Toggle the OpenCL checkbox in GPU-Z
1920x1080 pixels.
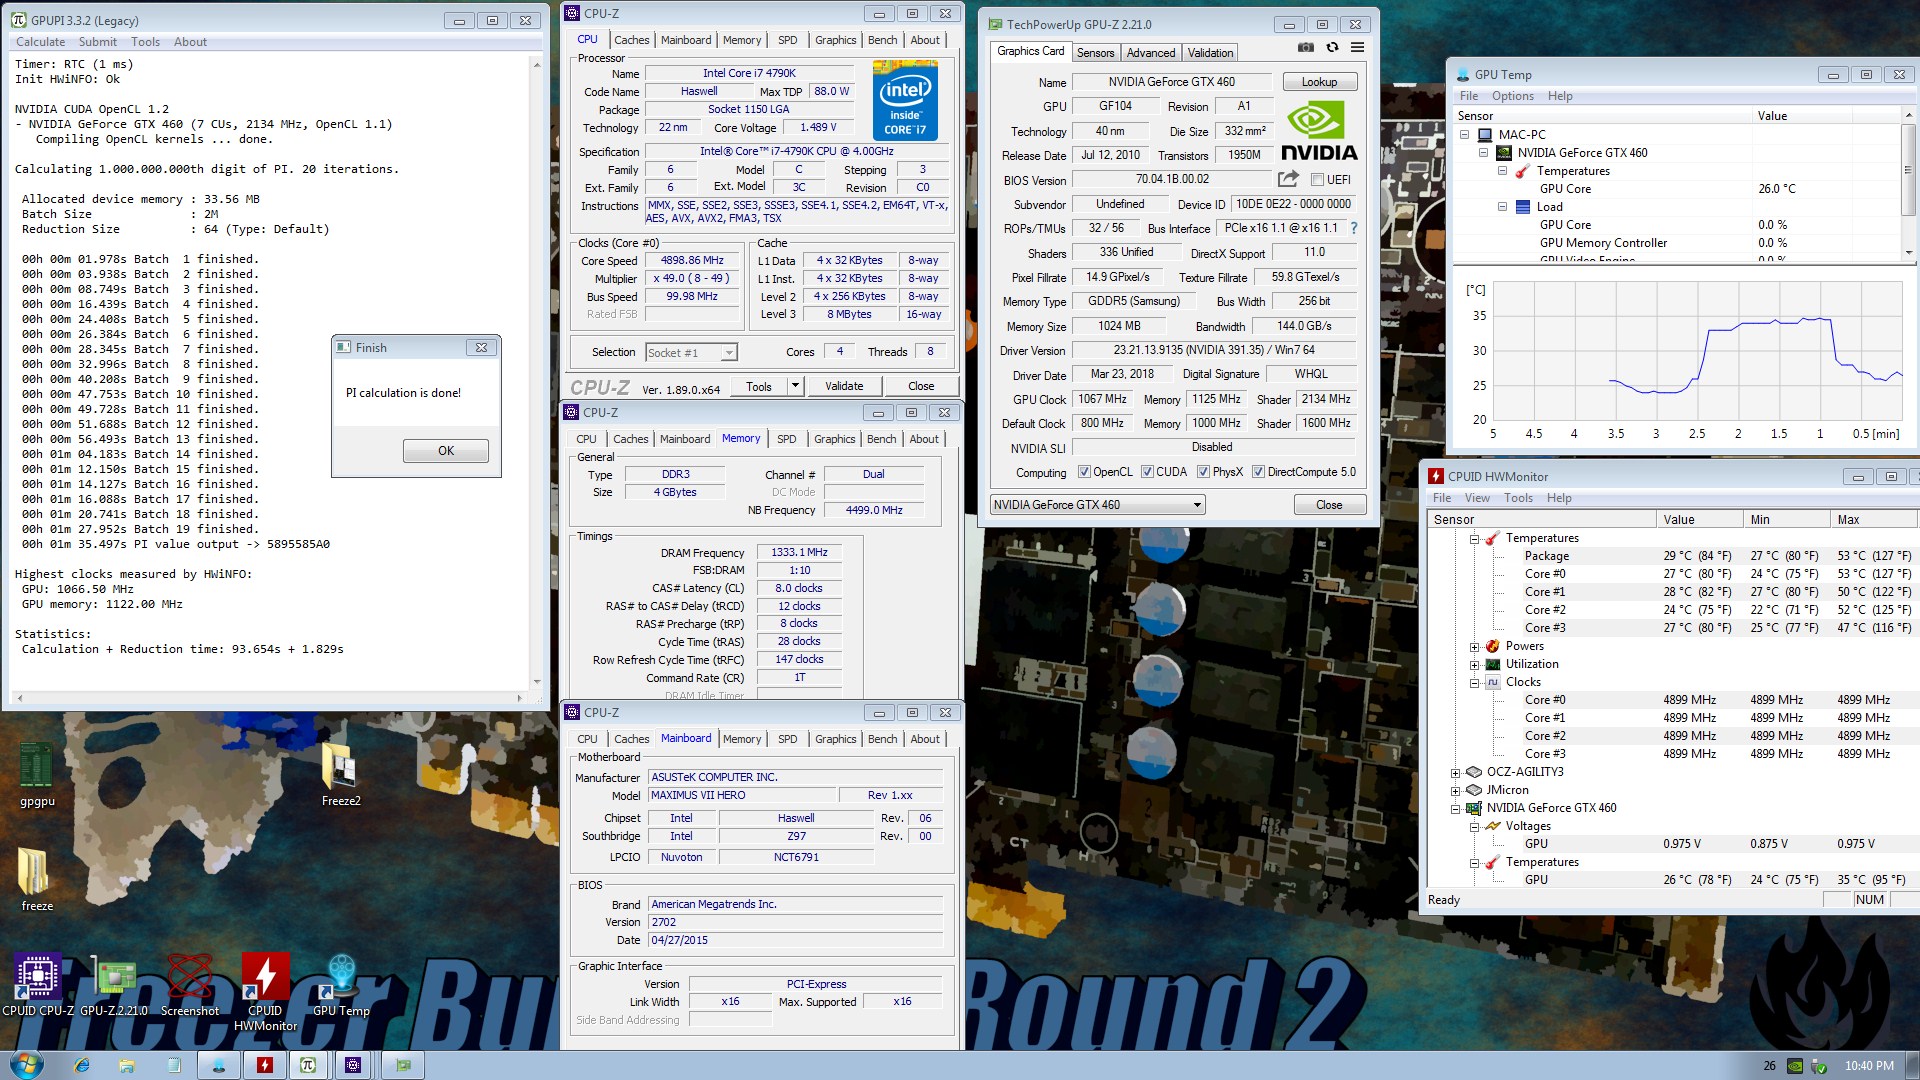pyautogui.click(x=1084, y=472)
